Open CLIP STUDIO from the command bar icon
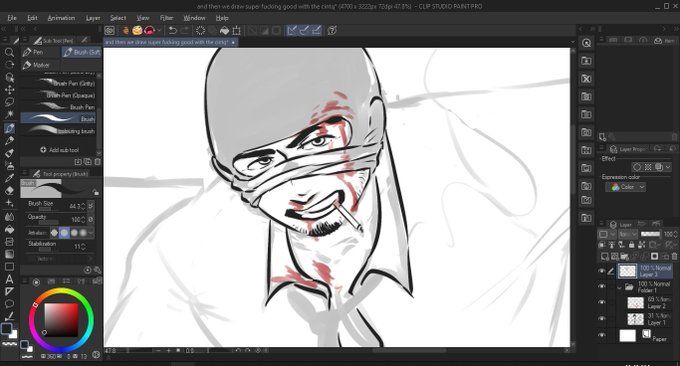 click(109, 30)
